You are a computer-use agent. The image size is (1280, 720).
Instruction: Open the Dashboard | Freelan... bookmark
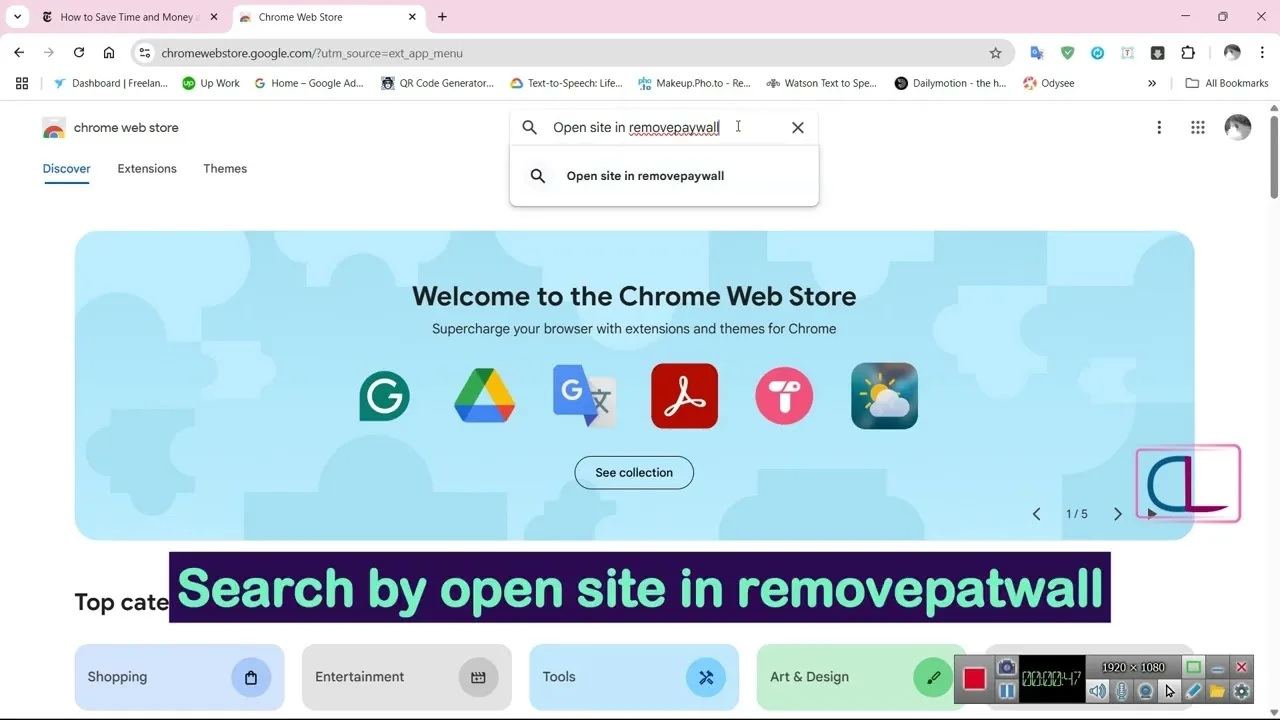tap(111, 83)
